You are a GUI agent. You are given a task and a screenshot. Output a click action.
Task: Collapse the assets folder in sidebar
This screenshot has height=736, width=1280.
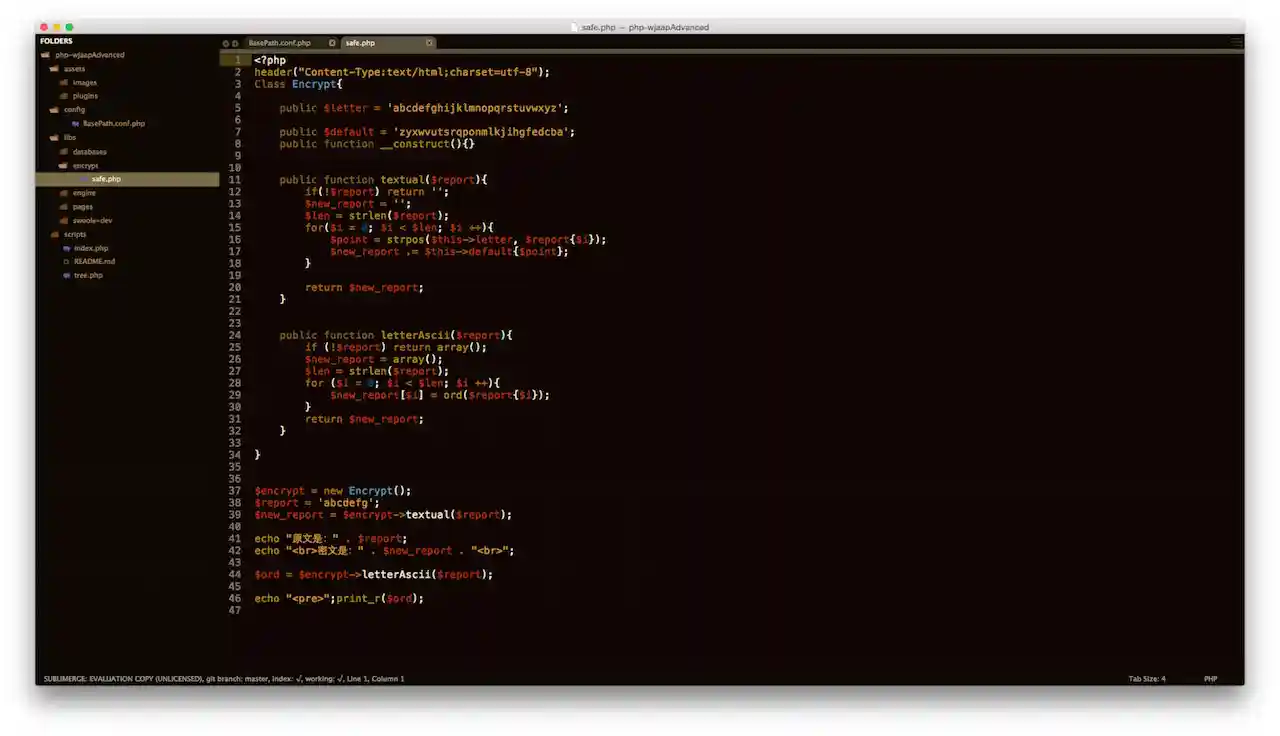click(54, 69)
